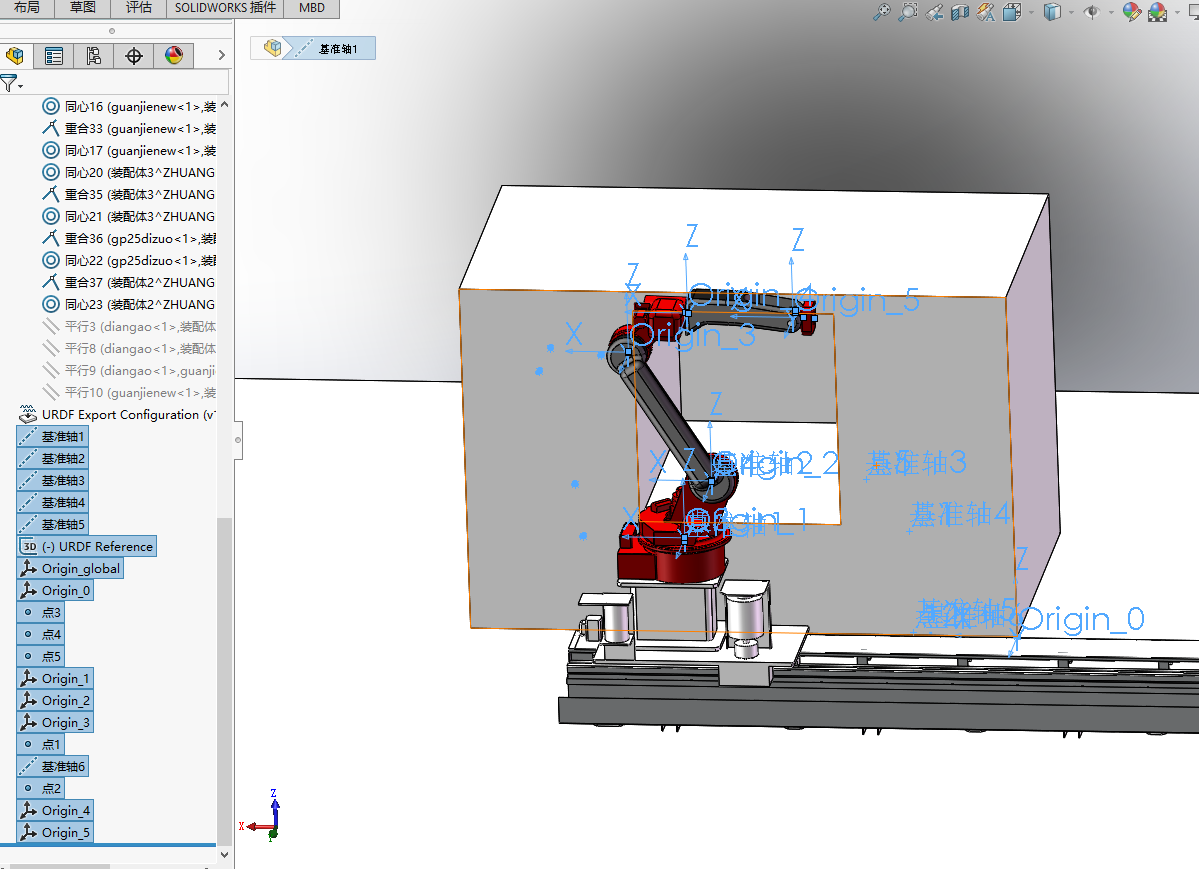
Task: Open the Display Style dropdown arrow
Action: [1072, 12]
